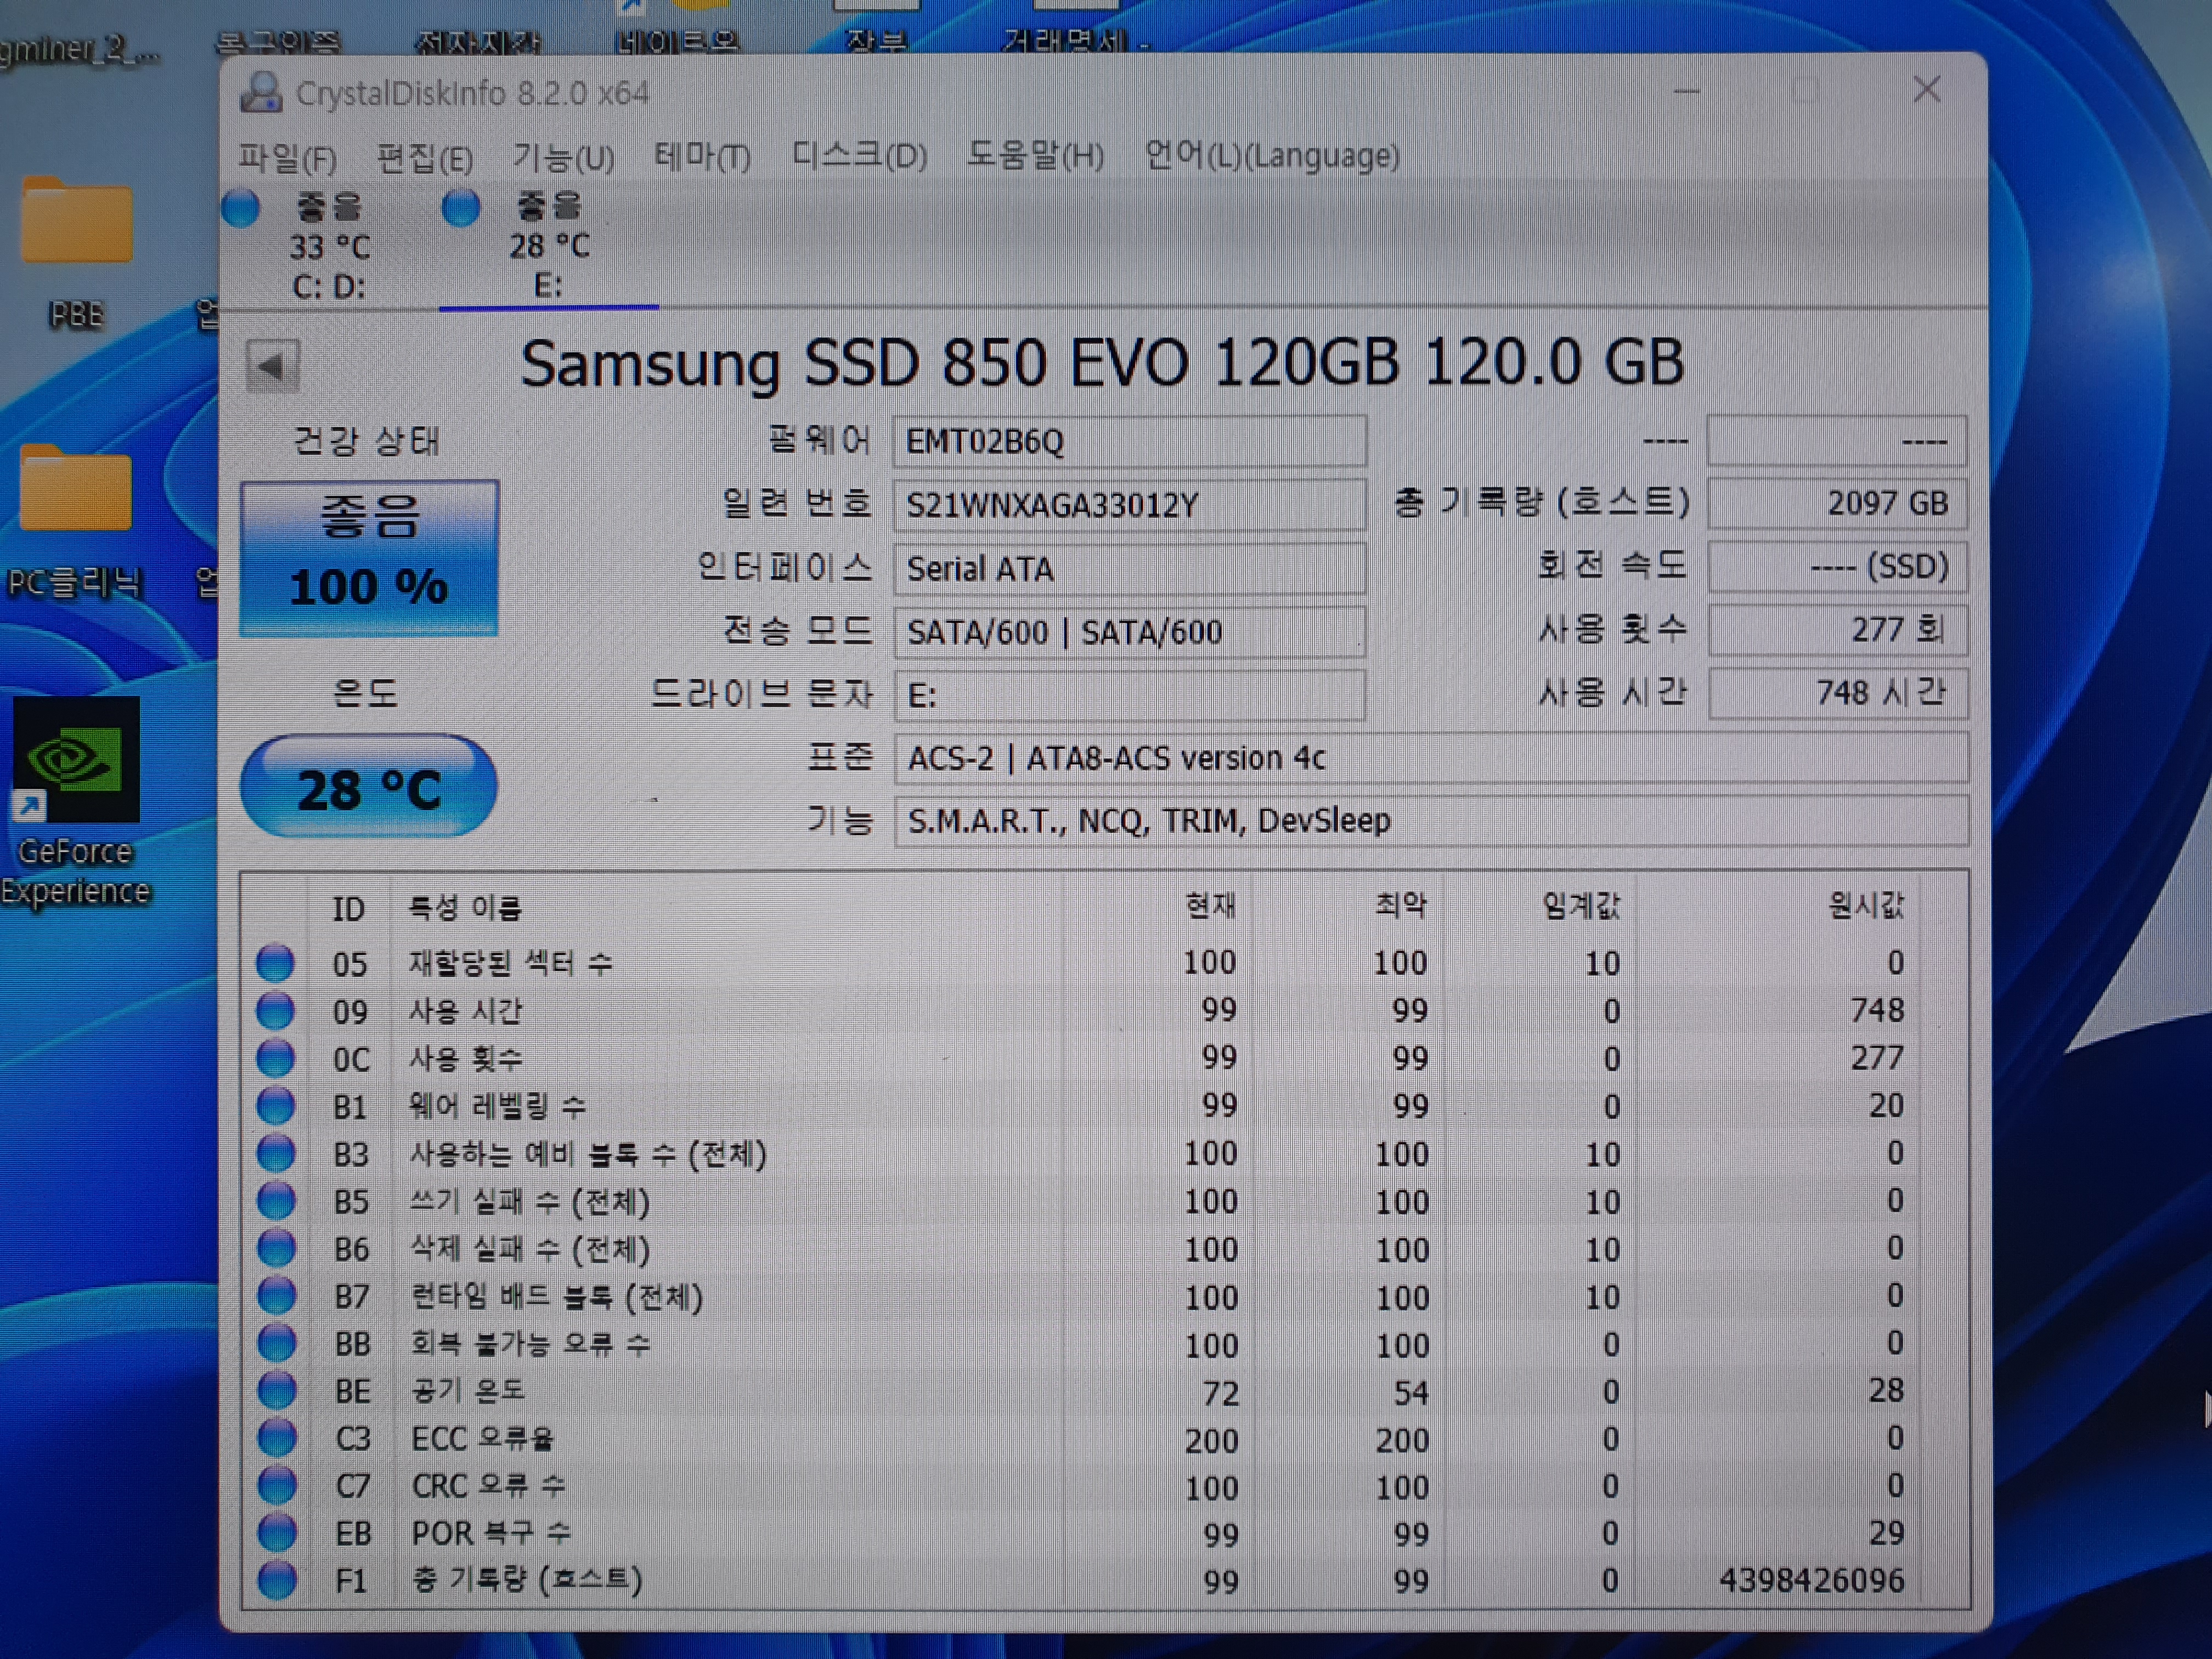Image resolution: width=2212 pixels, height=1659 pixels.
Task: Open the 기능(U) menu
Action: [563, 157]
